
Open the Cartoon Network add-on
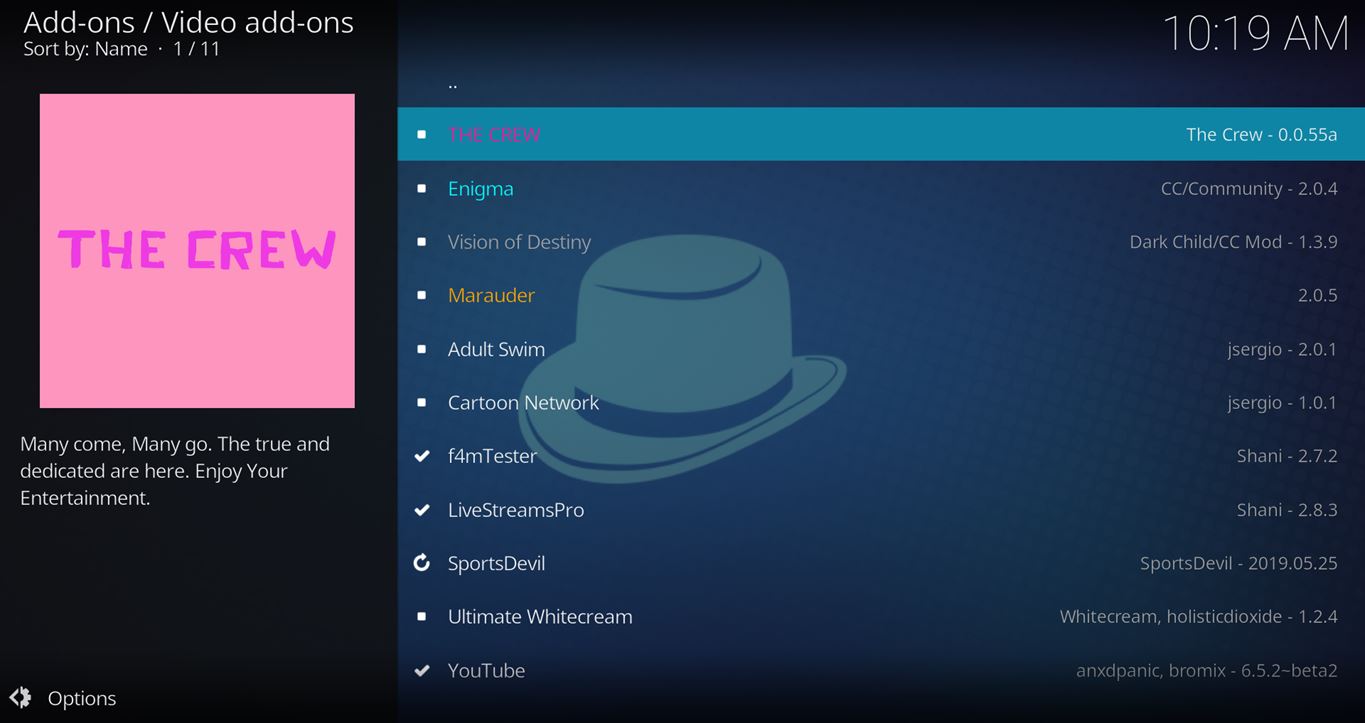[x=523, y=402]
